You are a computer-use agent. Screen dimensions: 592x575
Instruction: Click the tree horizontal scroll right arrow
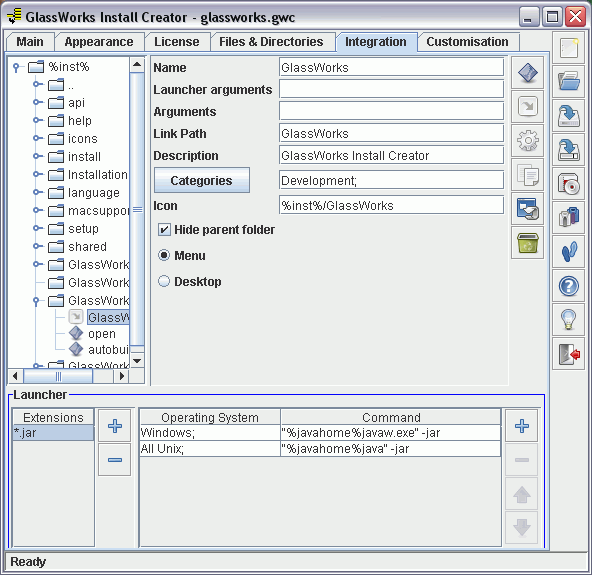122,376
